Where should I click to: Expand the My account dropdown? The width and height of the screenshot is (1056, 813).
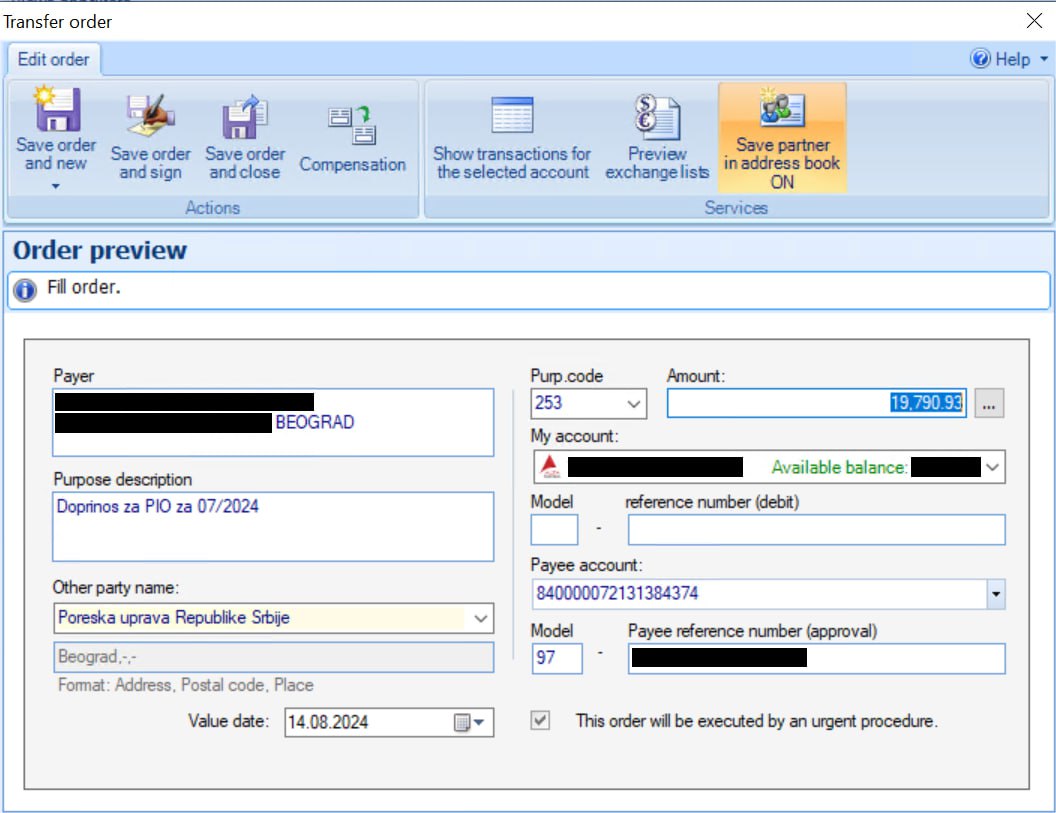[x=992, y=467]
